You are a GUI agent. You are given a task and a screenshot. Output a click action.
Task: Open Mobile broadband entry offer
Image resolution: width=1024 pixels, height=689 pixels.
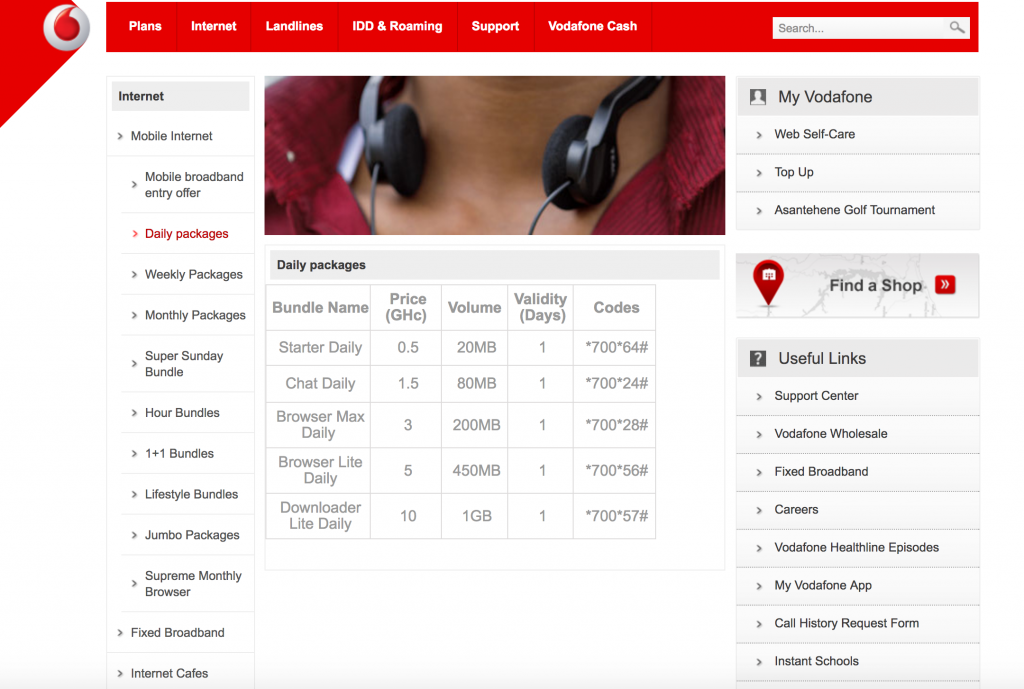coord(194,185)
